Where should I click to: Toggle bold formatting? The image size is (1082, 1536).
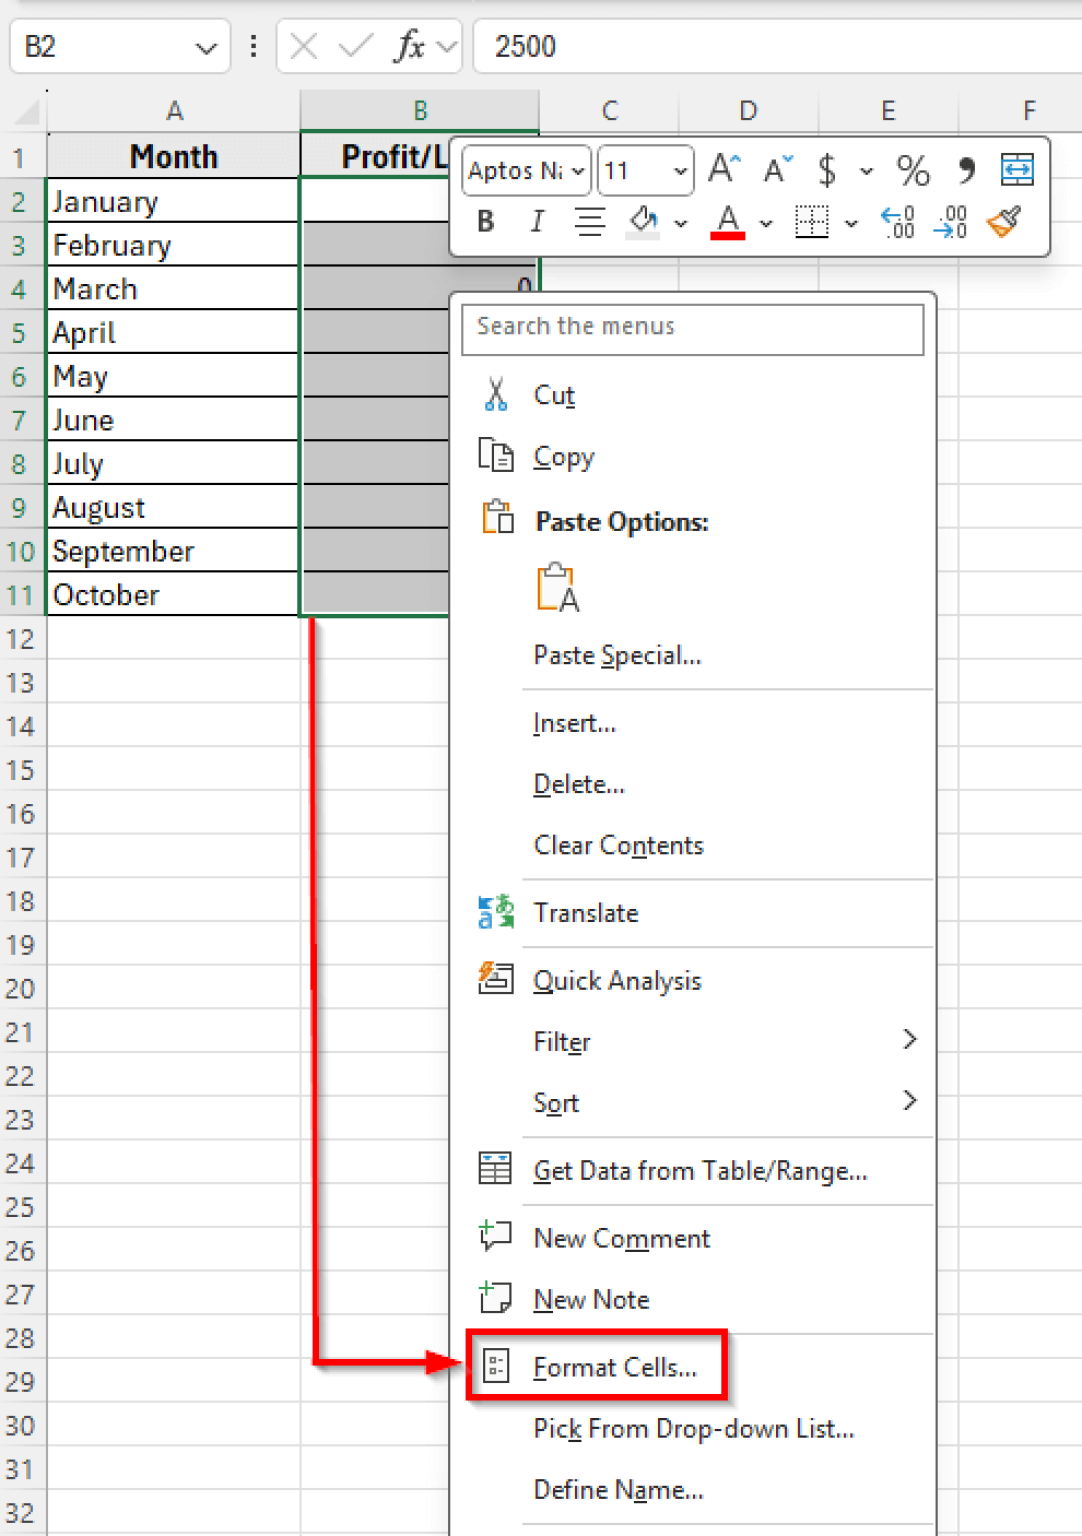[485, 221]
